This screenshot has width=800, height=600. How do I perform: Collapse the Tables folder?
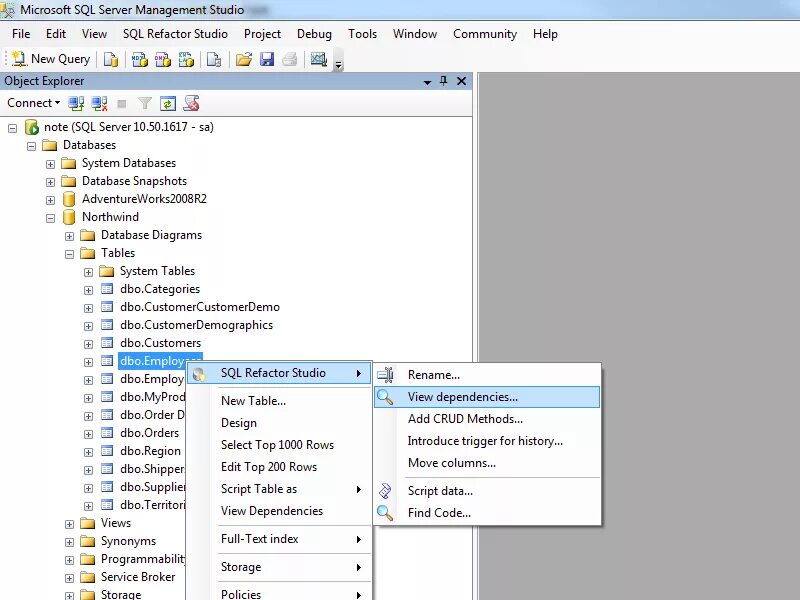coord(69,254)
